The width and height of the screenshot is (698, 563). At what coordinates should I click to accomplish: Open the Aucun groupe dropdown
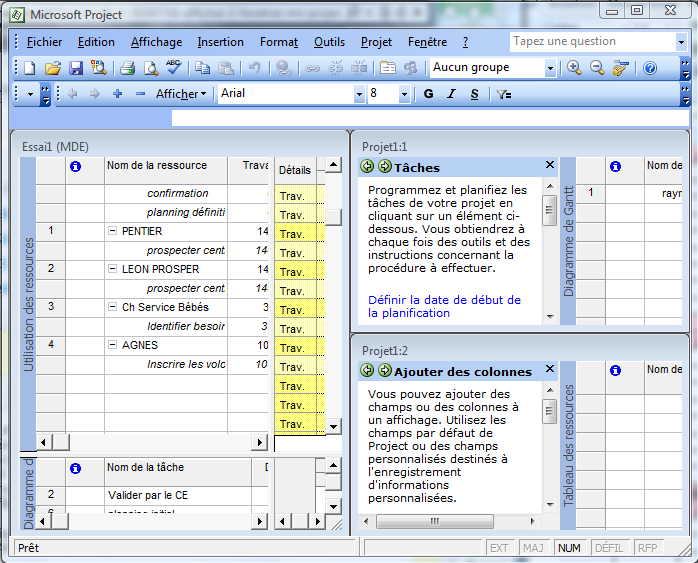[x=550, y=68]
